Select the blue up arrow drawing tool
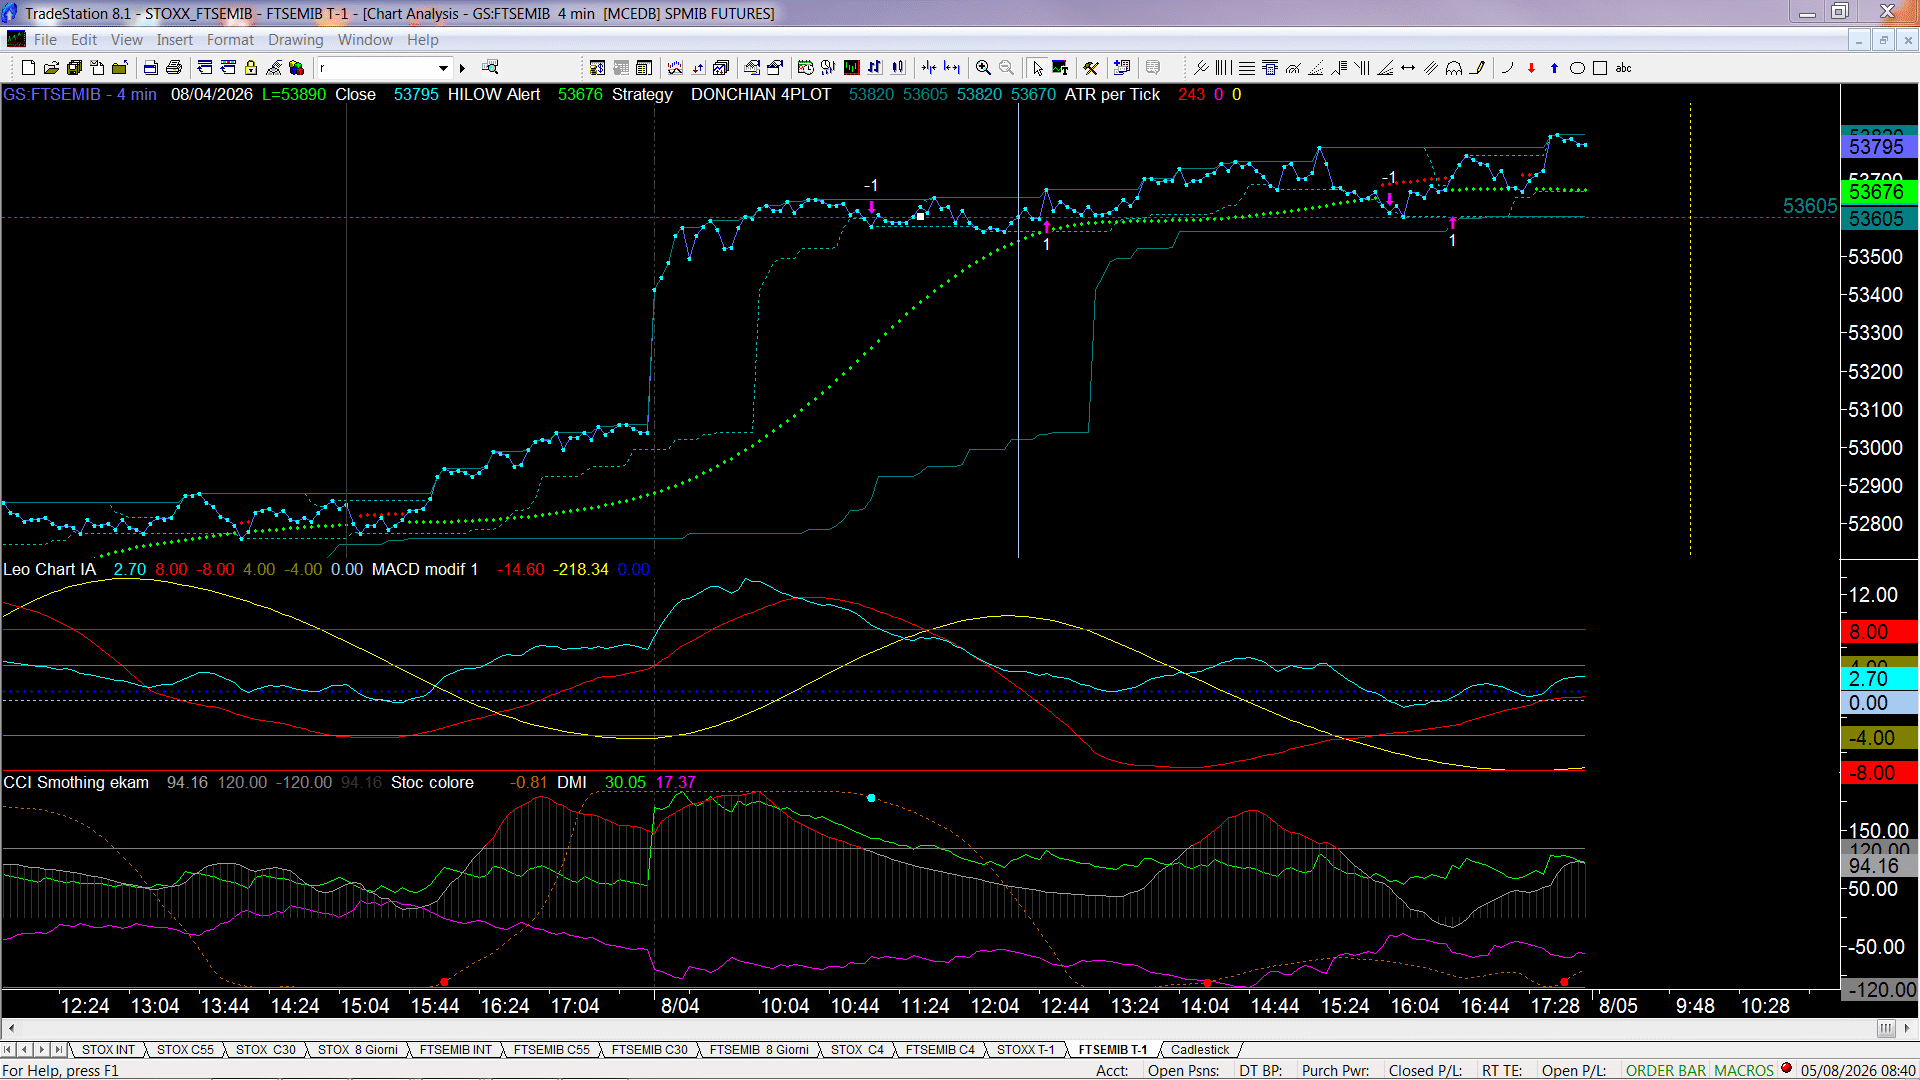1920x1080 pixels. [x=1554, y=68]
